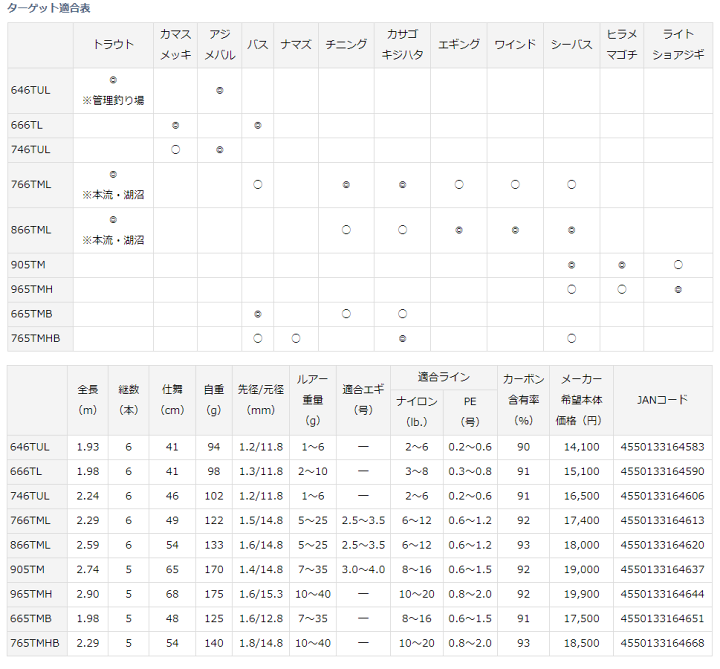Click ※本流・湖沼 note in 766TML row

[x=113, y=195]
